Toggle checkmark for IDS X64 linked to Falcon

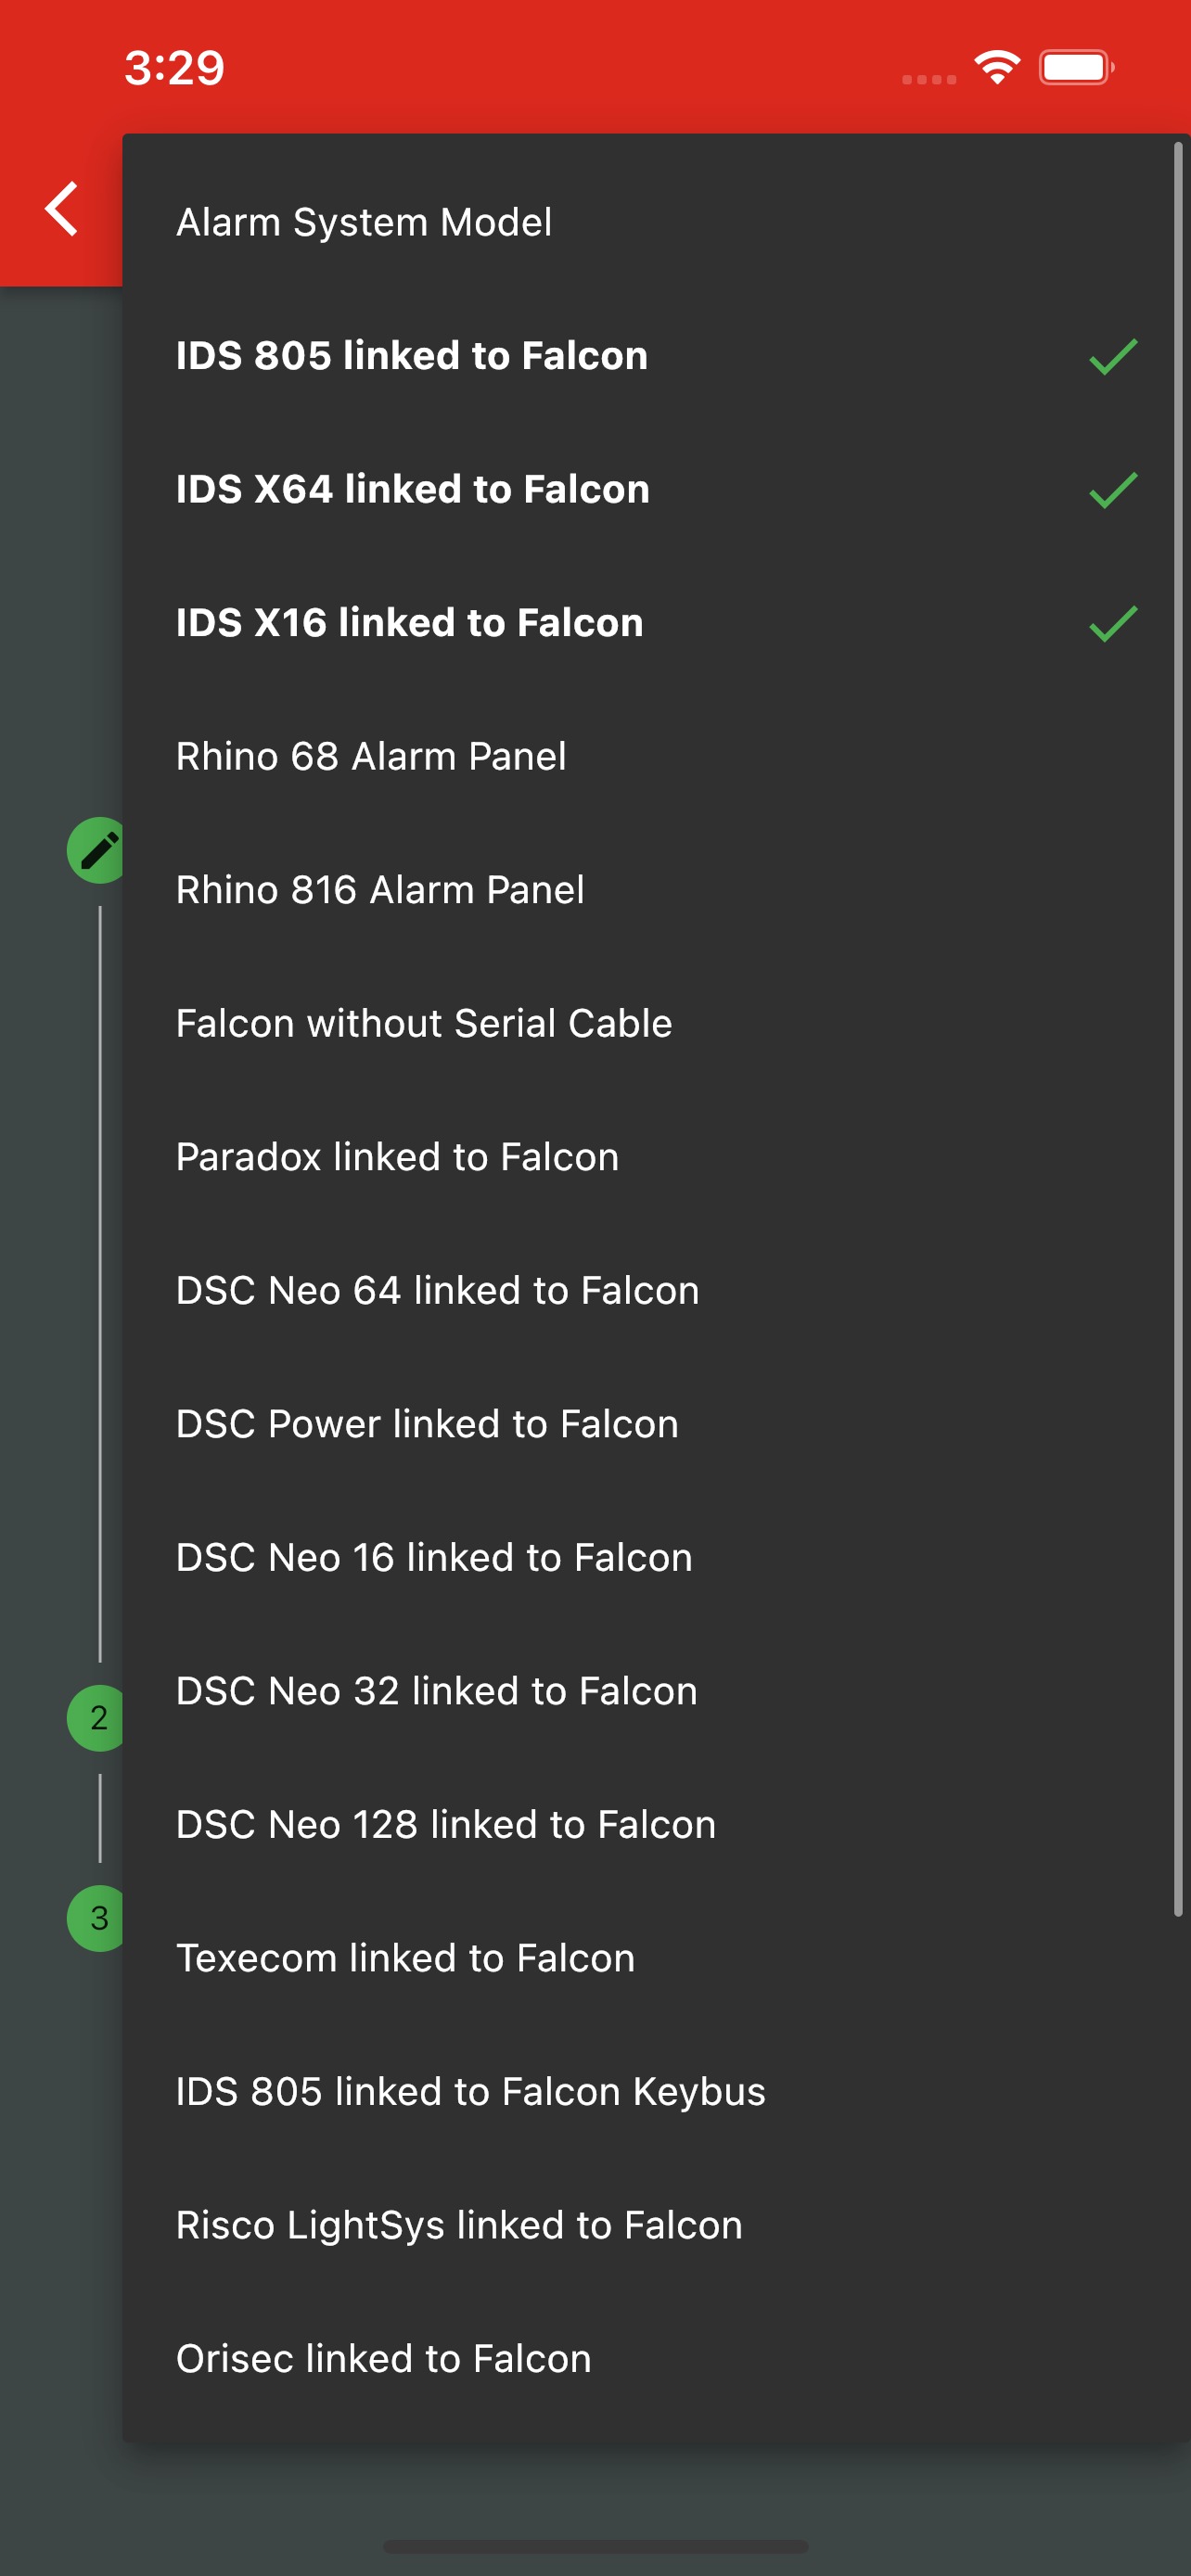tap(1112, 490)
